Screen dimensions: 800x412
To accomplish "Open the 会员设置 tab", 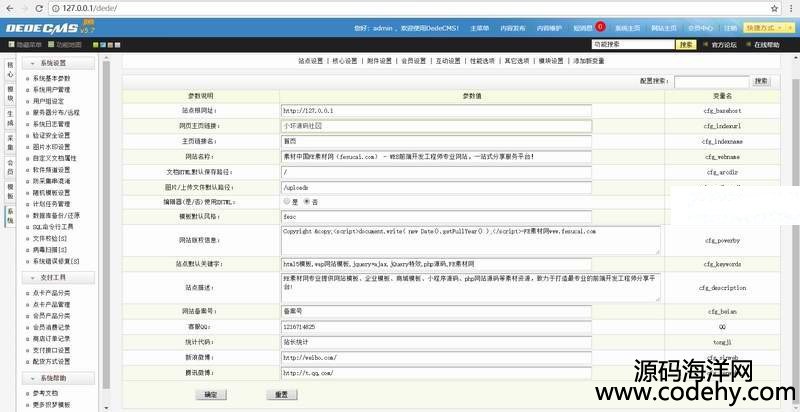I will [413, 61].
